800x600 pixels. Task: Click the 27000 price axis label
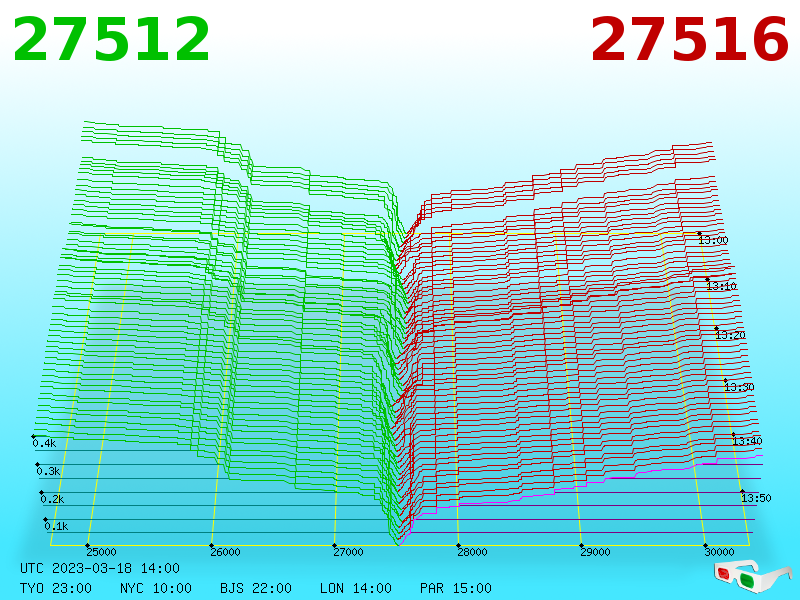pos(348,552)
